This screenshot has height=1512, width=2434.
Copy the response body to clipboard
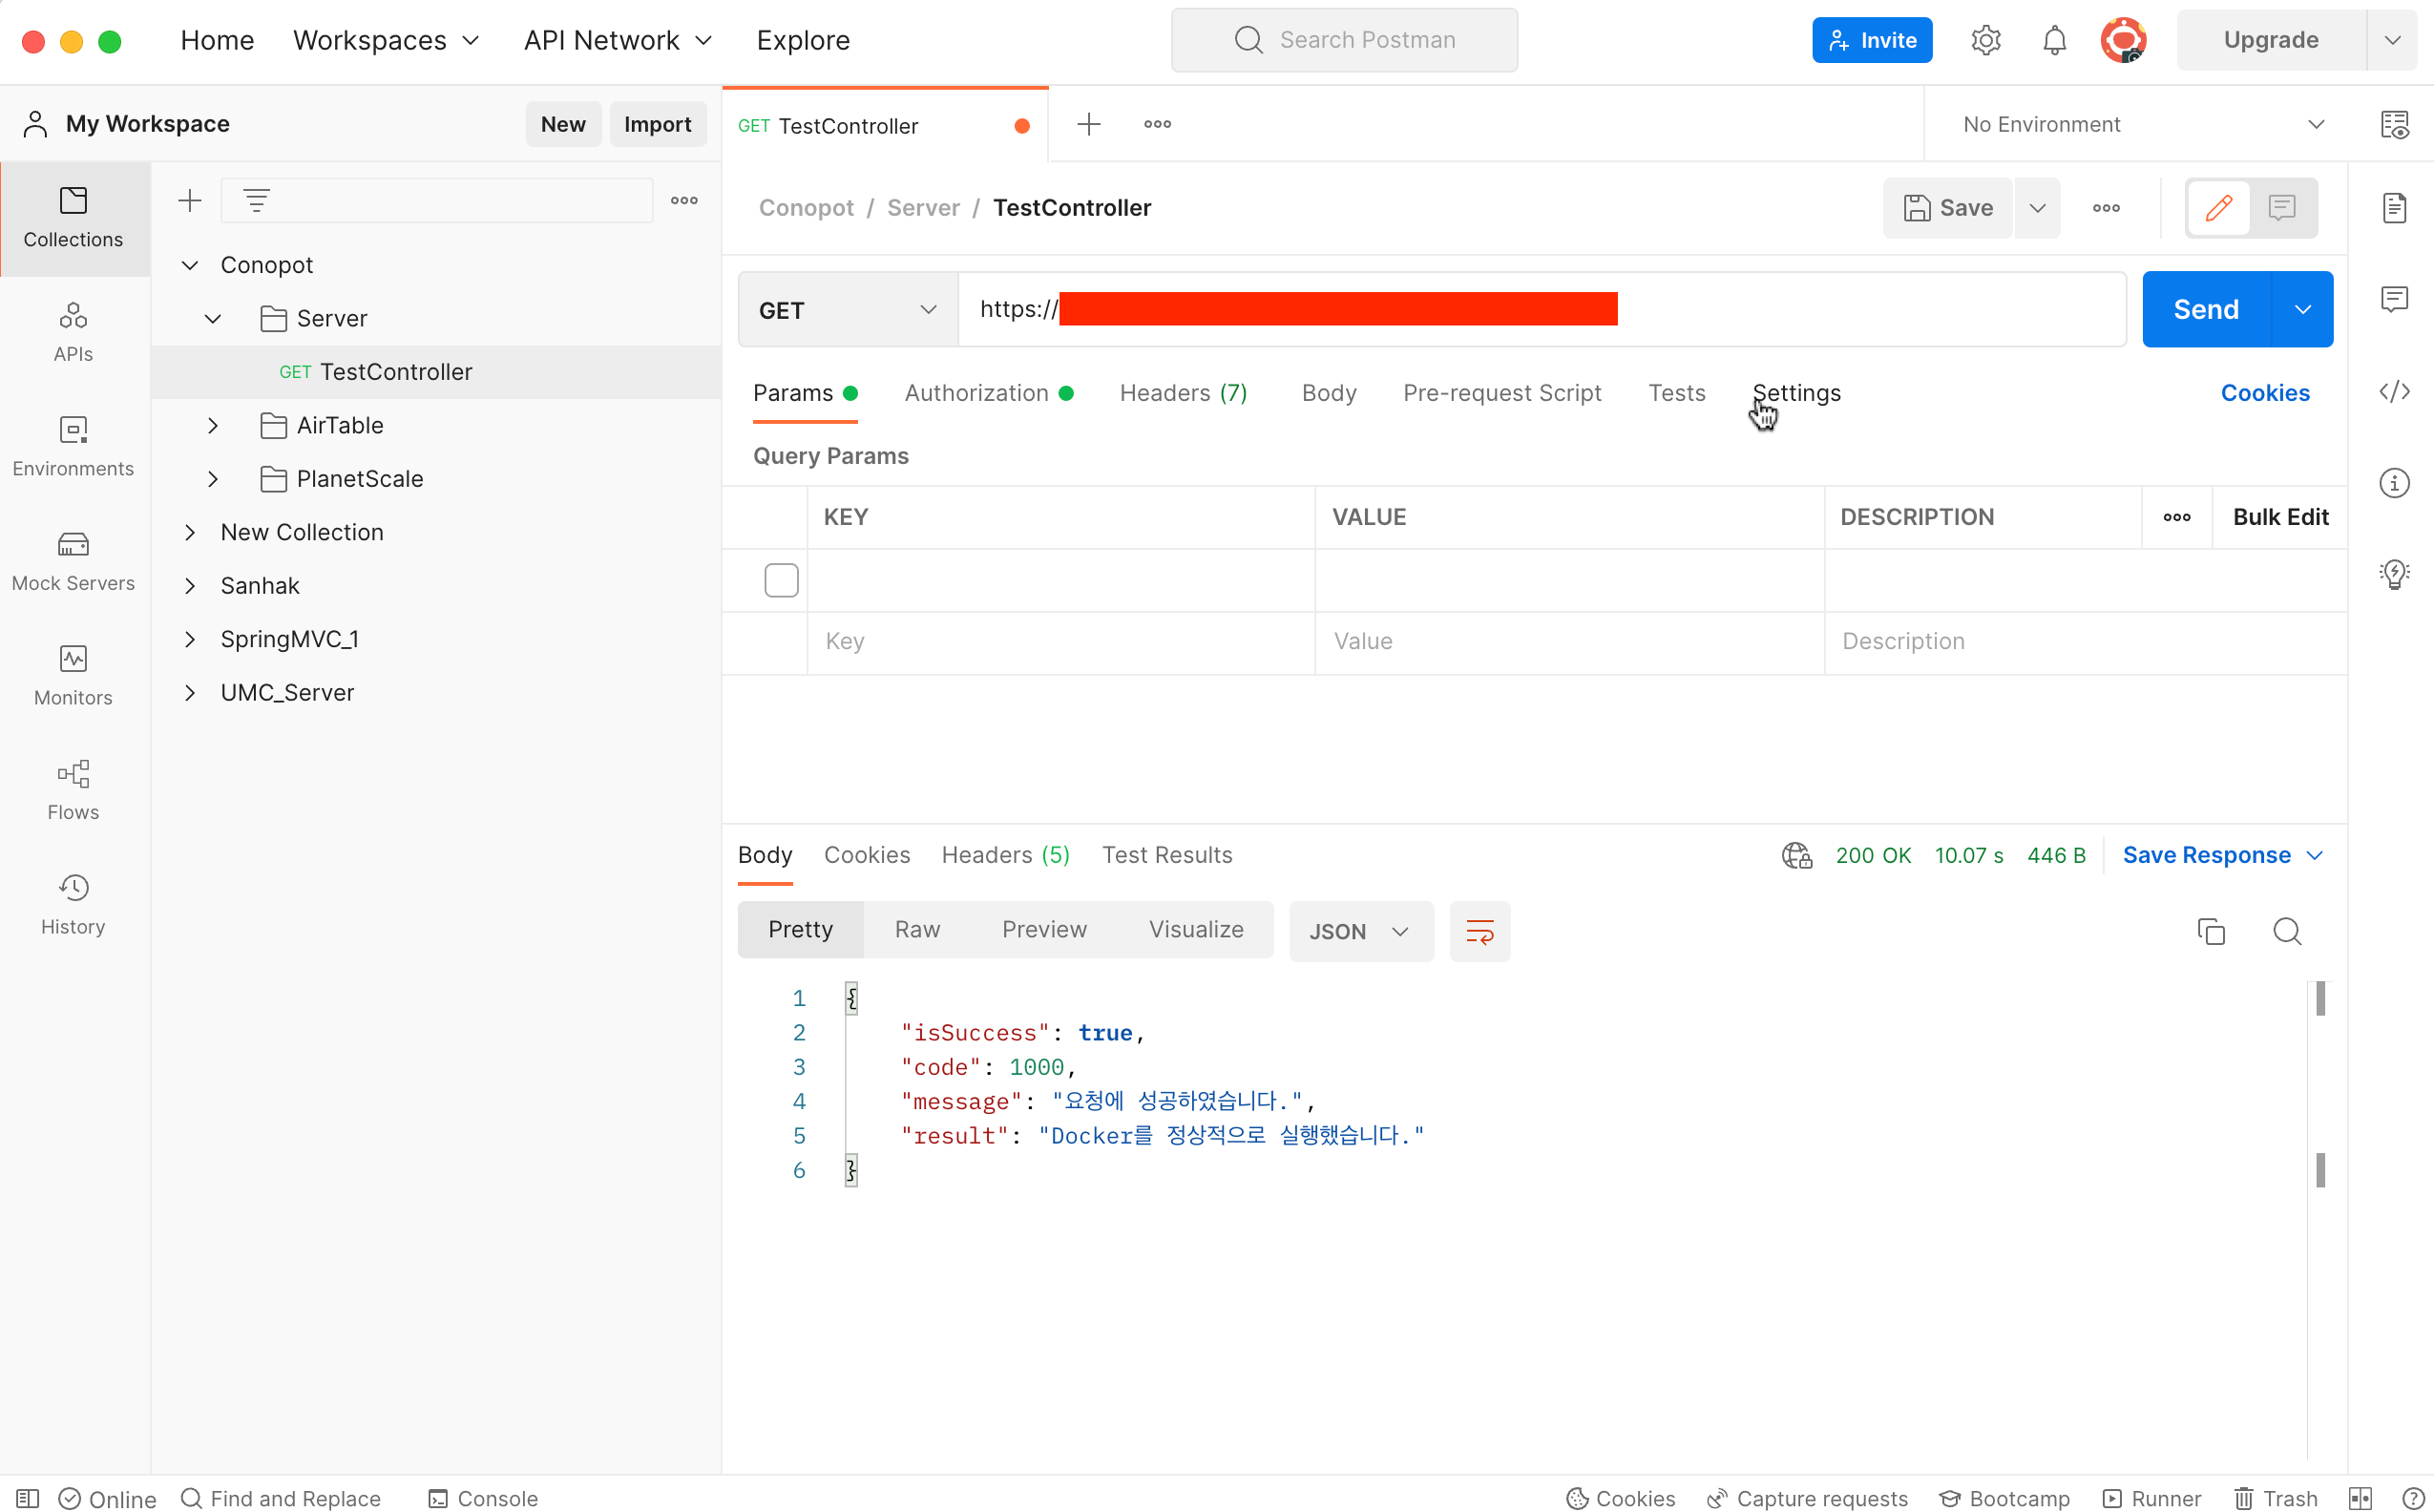tap(2211, 931)
